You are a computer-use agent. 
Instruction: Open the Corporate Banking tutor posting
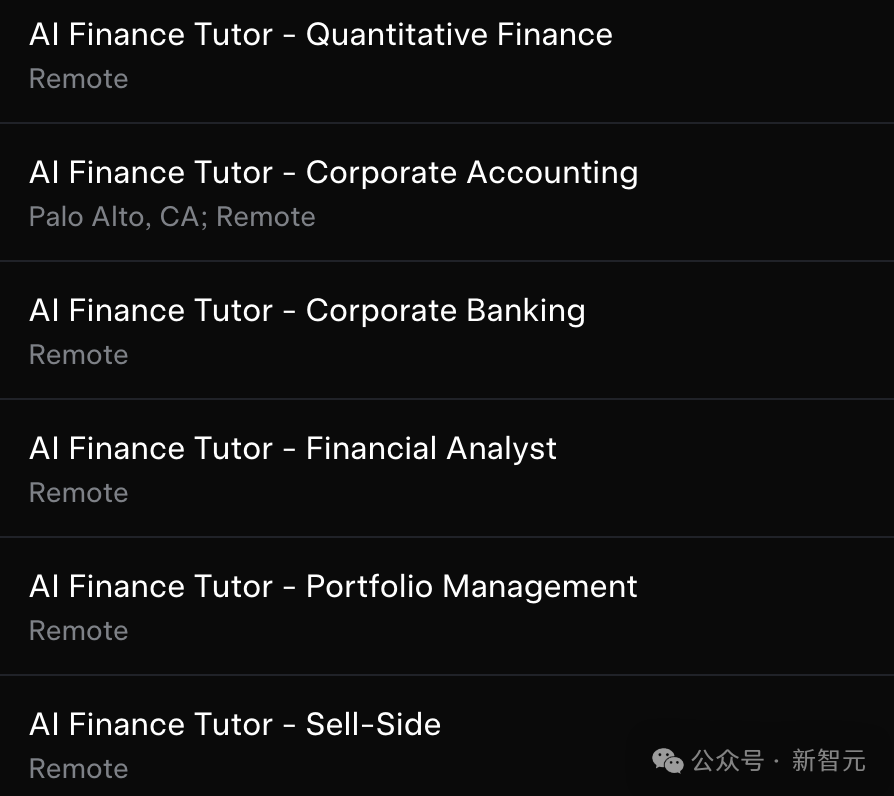click(x=307, y=311)
